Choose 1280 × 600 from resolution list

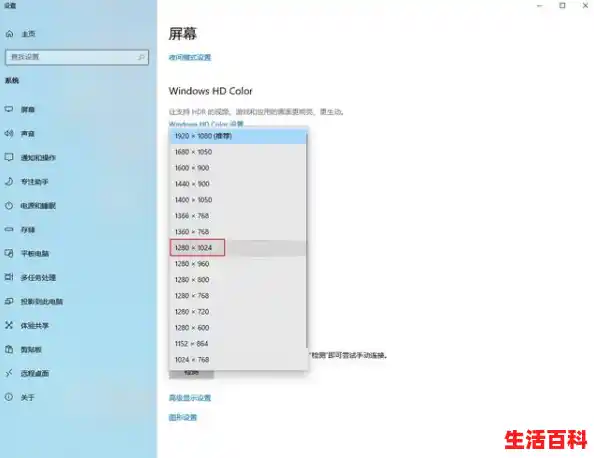pyautogui.click(x=238, y=327)
